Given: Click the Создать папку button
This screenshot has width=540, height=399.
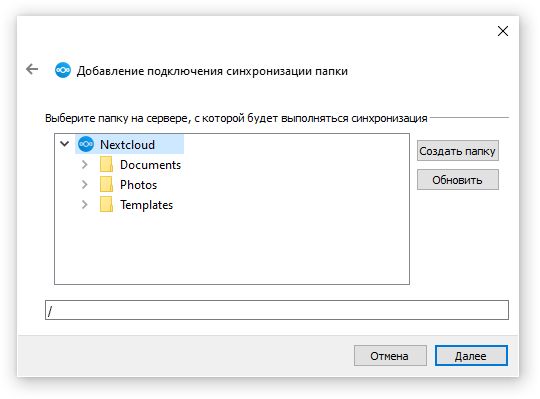Looking at the screenshot, I should pyautogui.click(x=458, y=151).
